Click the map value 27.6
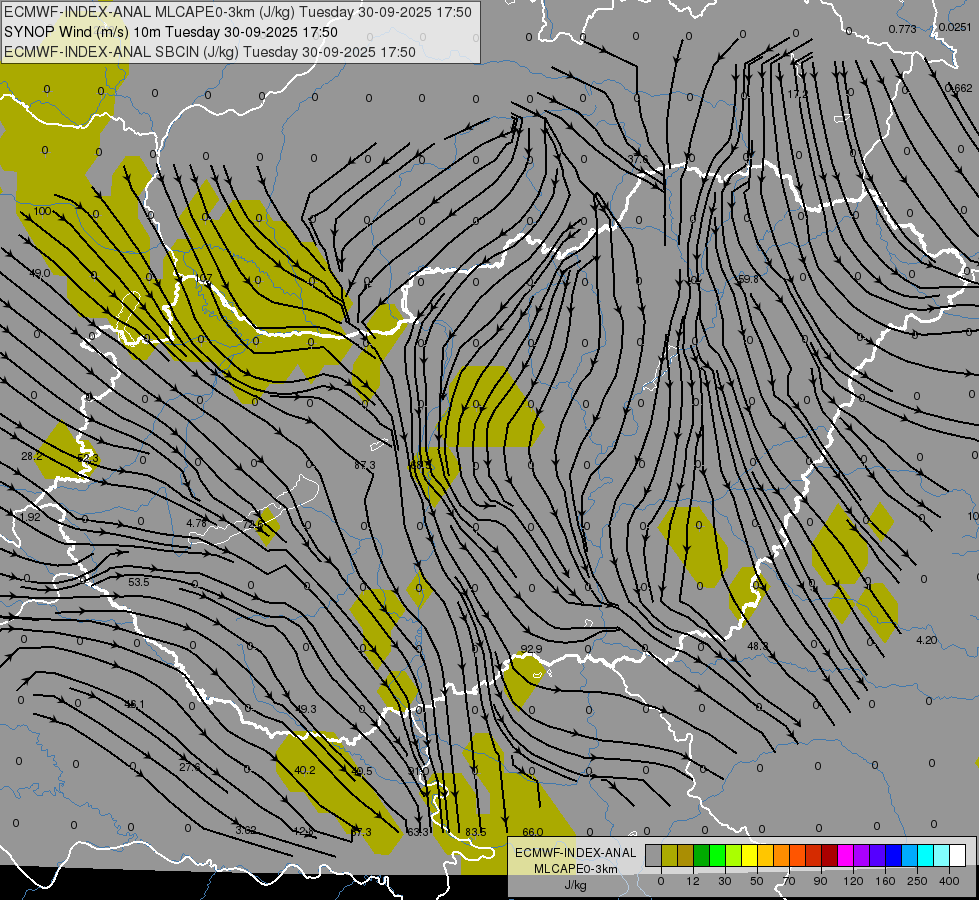The width and height of the screenshot is (979, 900). 189,767
